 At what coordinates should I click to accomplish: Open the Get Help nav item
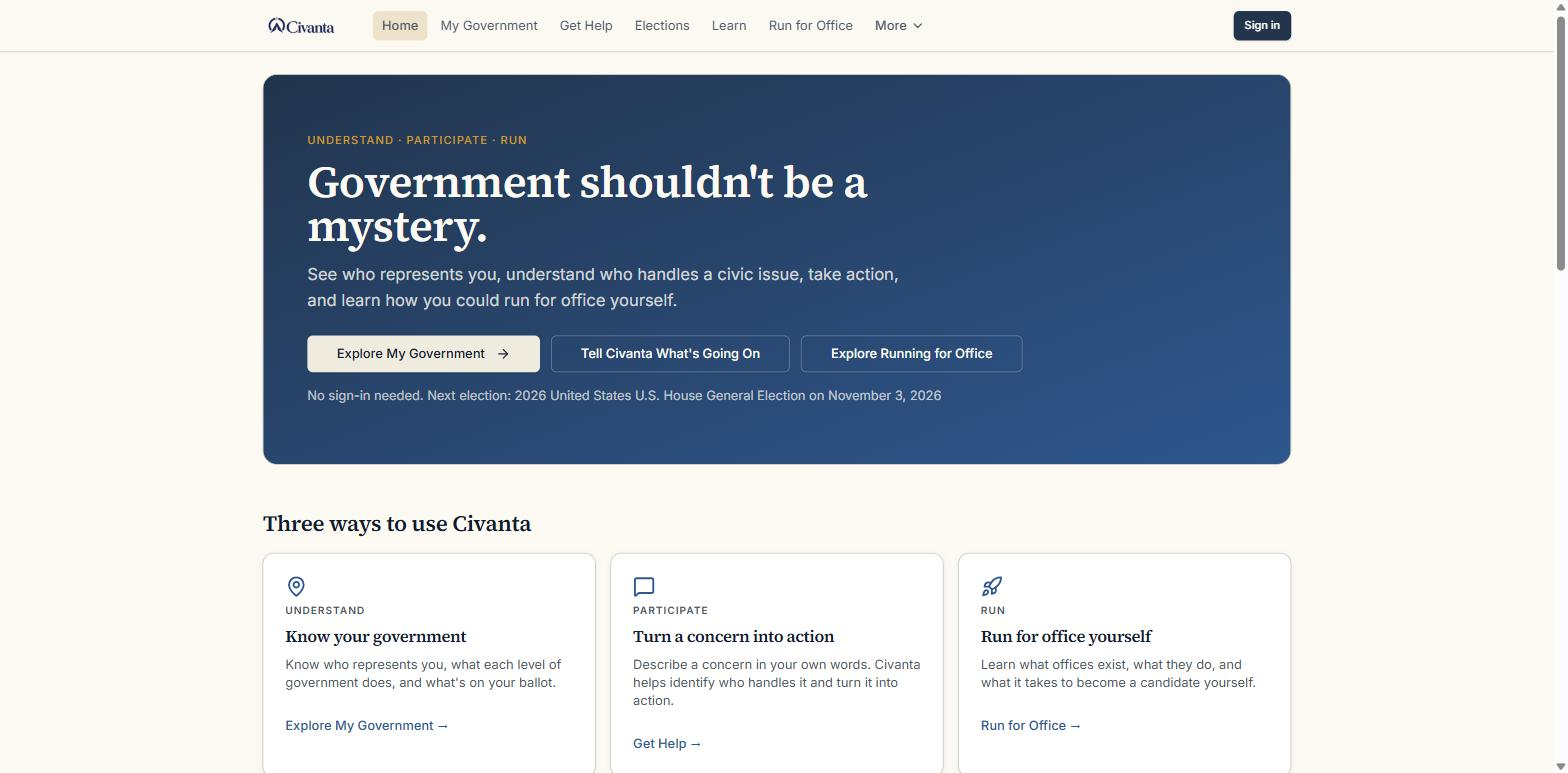tap(586, 26)
